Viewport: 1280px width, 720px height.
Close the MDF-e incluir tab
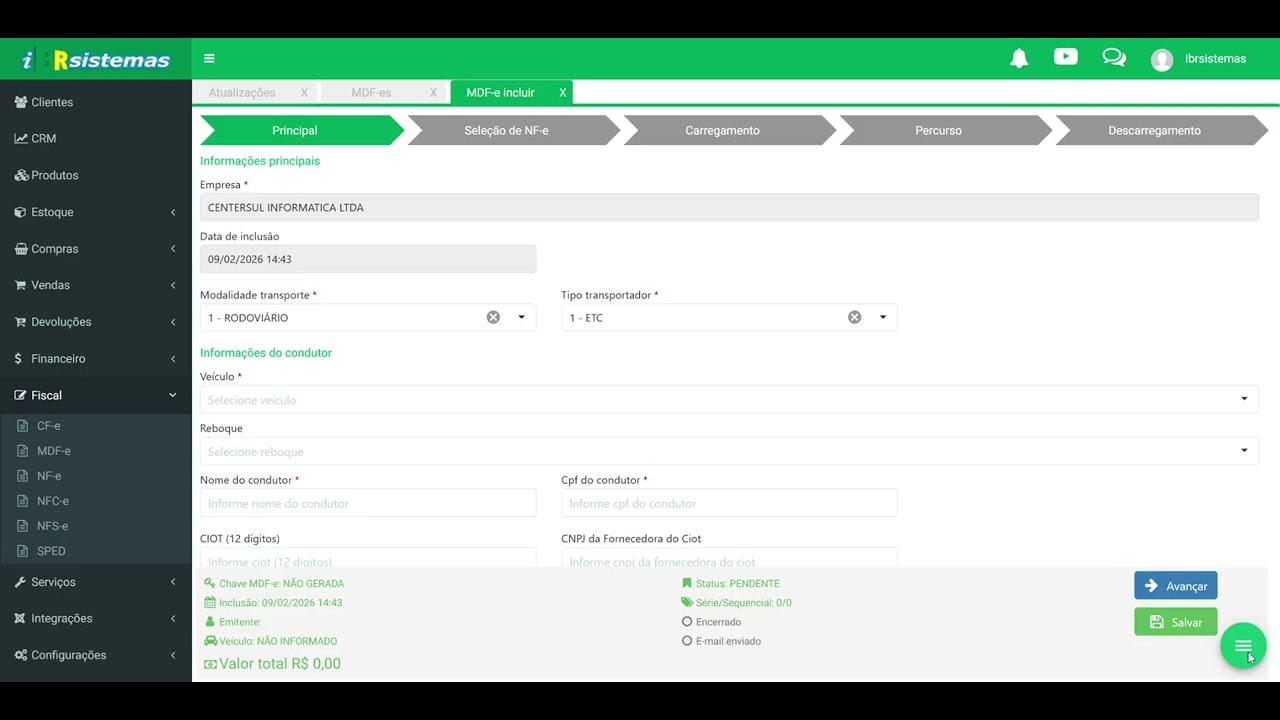click(562, 93)
